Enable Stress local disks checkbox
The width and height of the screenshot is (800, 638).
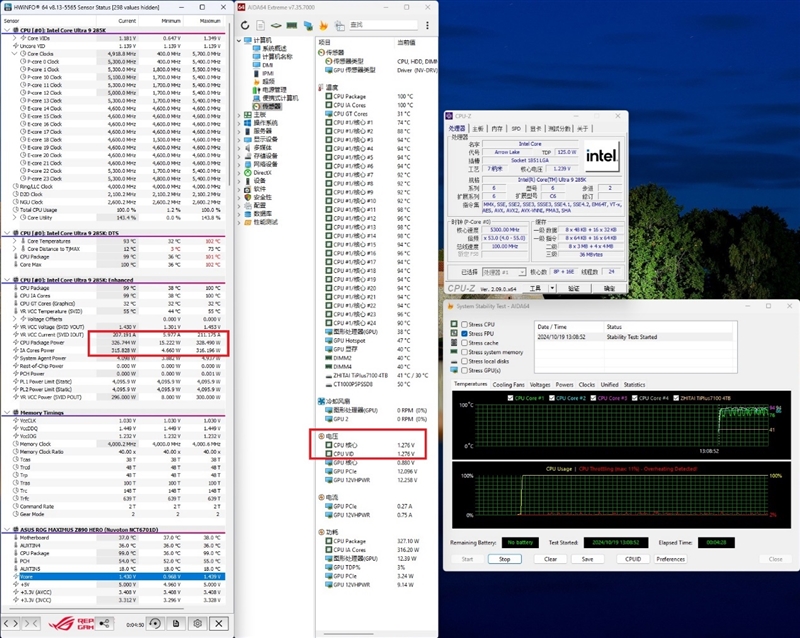[x=464, y=361]
